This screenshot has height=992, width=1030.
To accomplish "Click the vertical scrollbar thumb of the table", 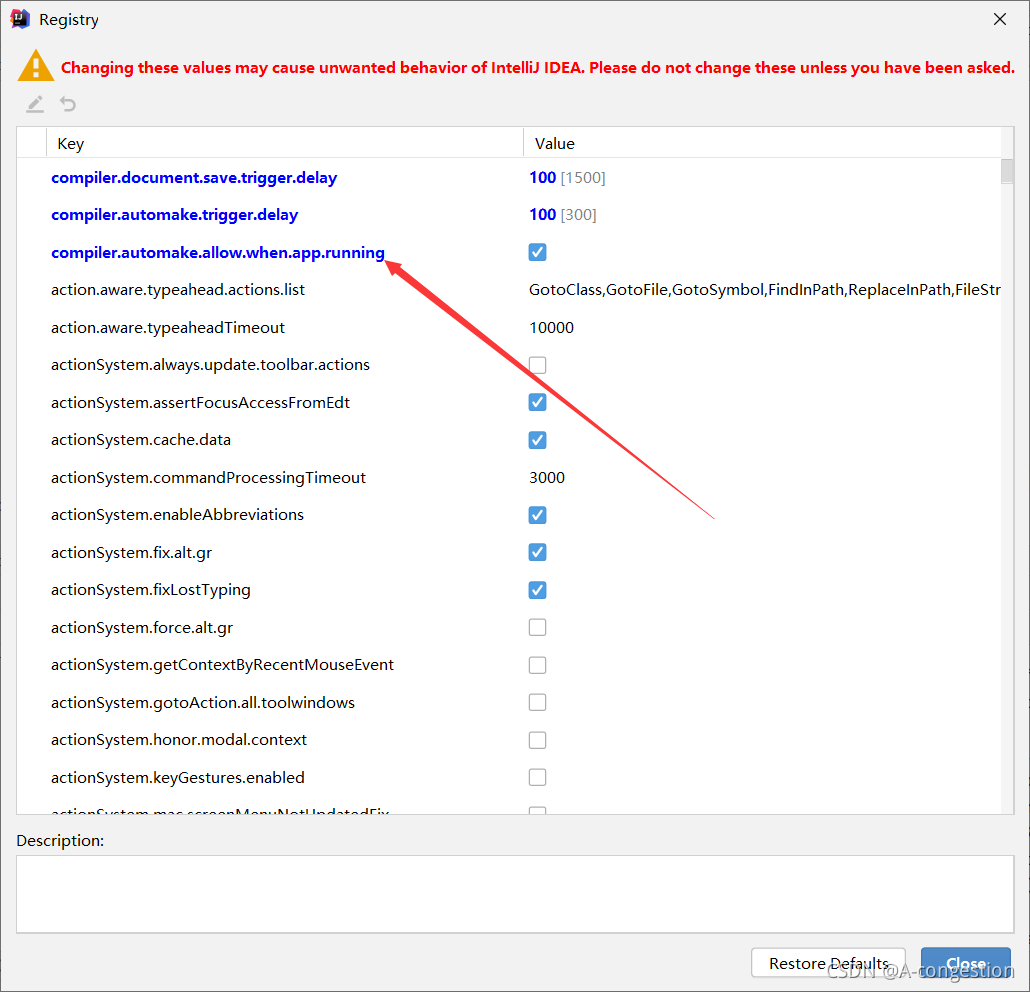I will coord(1007,171).
